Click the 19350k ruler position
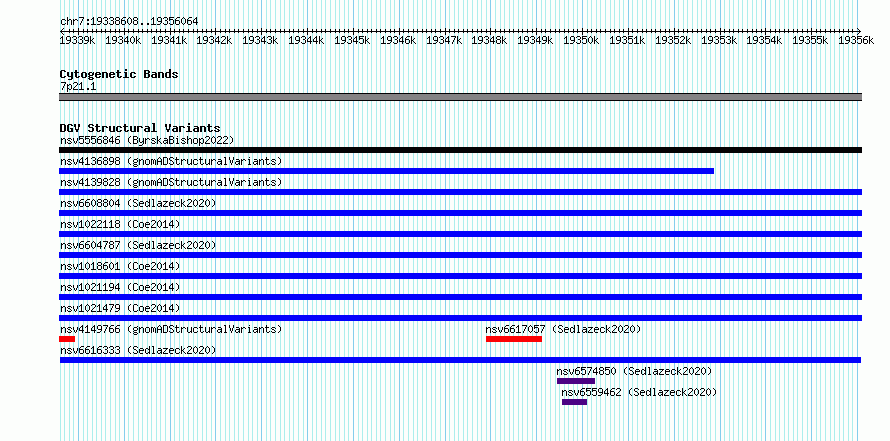Image resolution: width=890 pixels, height=441 pixels. pyautogui.click(x=582, y=40)
